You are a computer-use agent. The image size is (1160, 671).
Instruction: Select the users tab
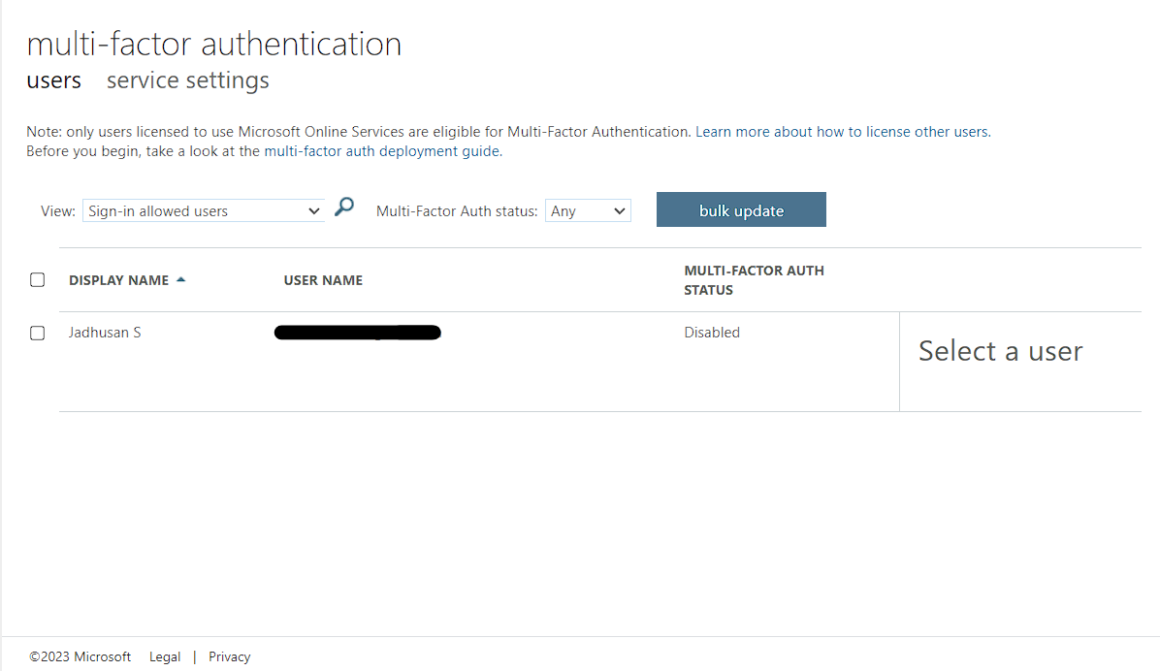coord(54,80)
